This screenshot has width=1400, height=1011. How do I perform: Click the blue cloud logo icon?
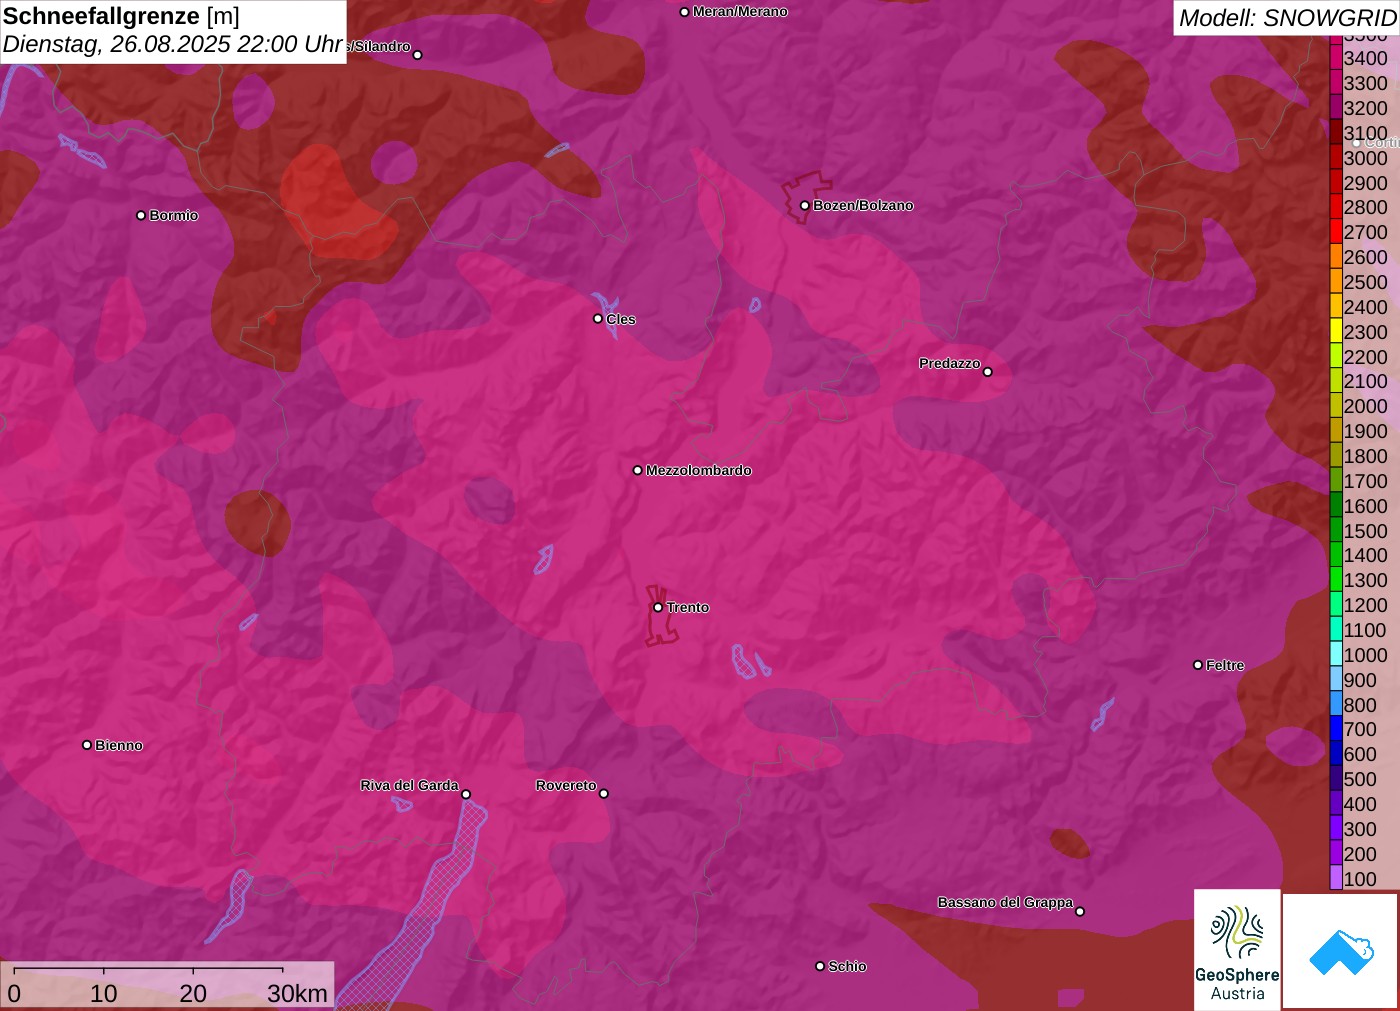pyautogui.click(x=1341, y=951)
